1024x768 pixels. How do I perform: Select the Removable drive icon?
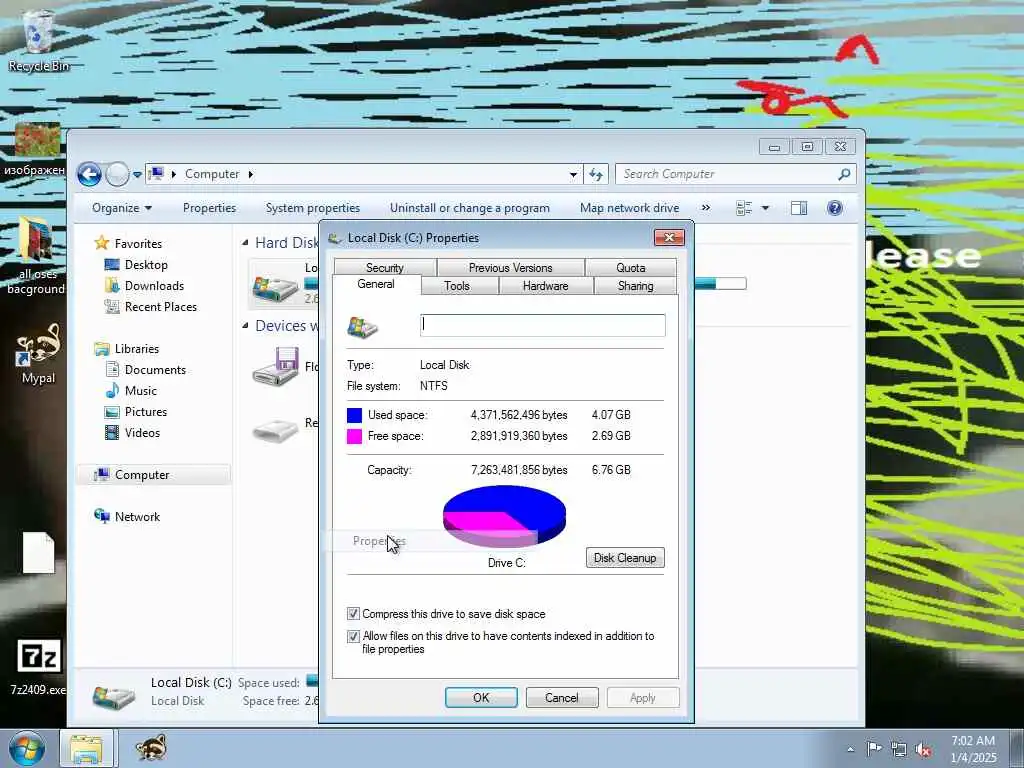point(276,430)
